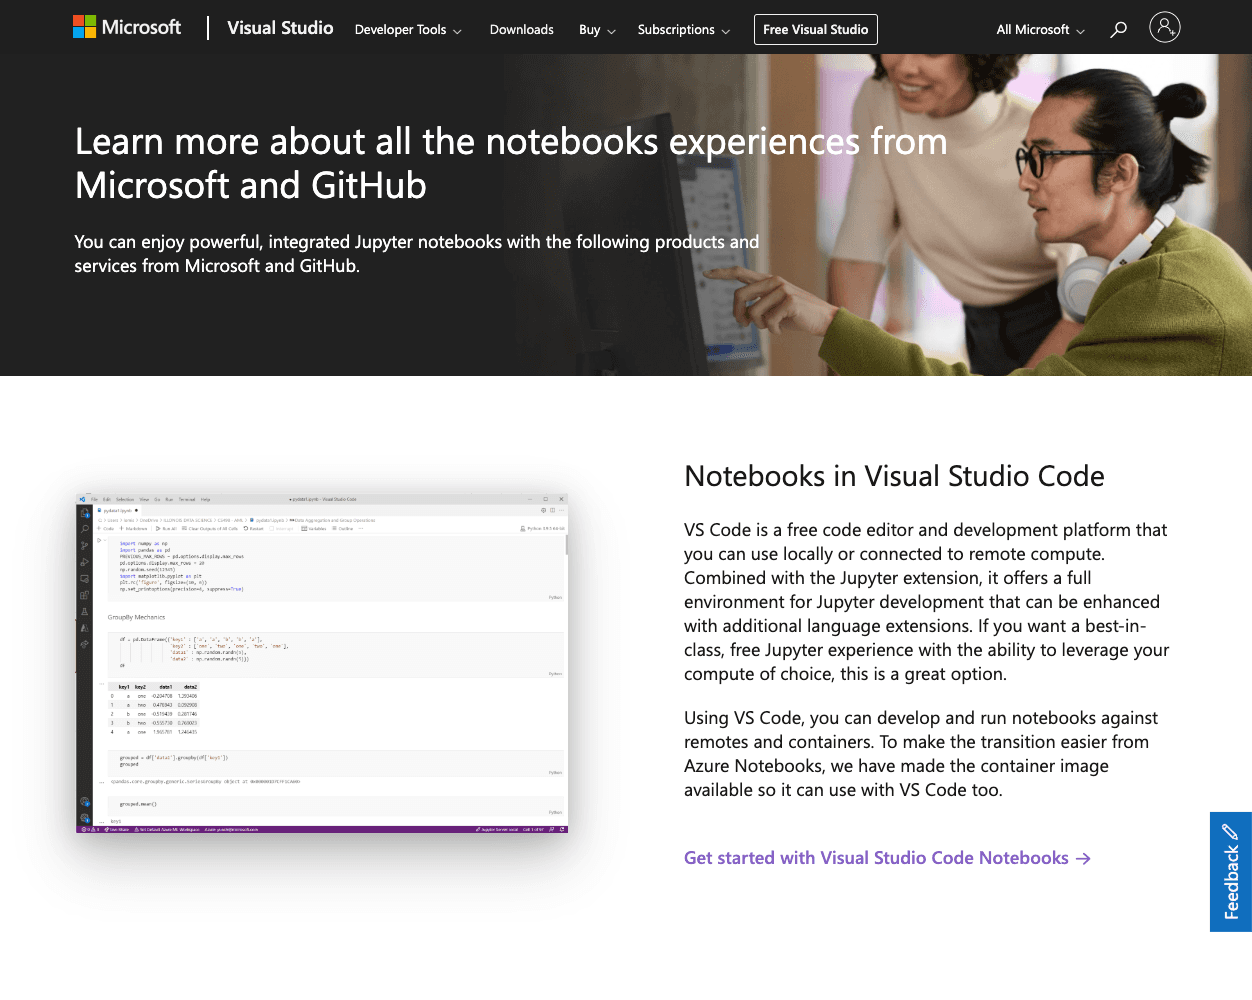Expand the Subscriptions dropdown
This screenshot has height=1000, width=1252.
[684, 30]
